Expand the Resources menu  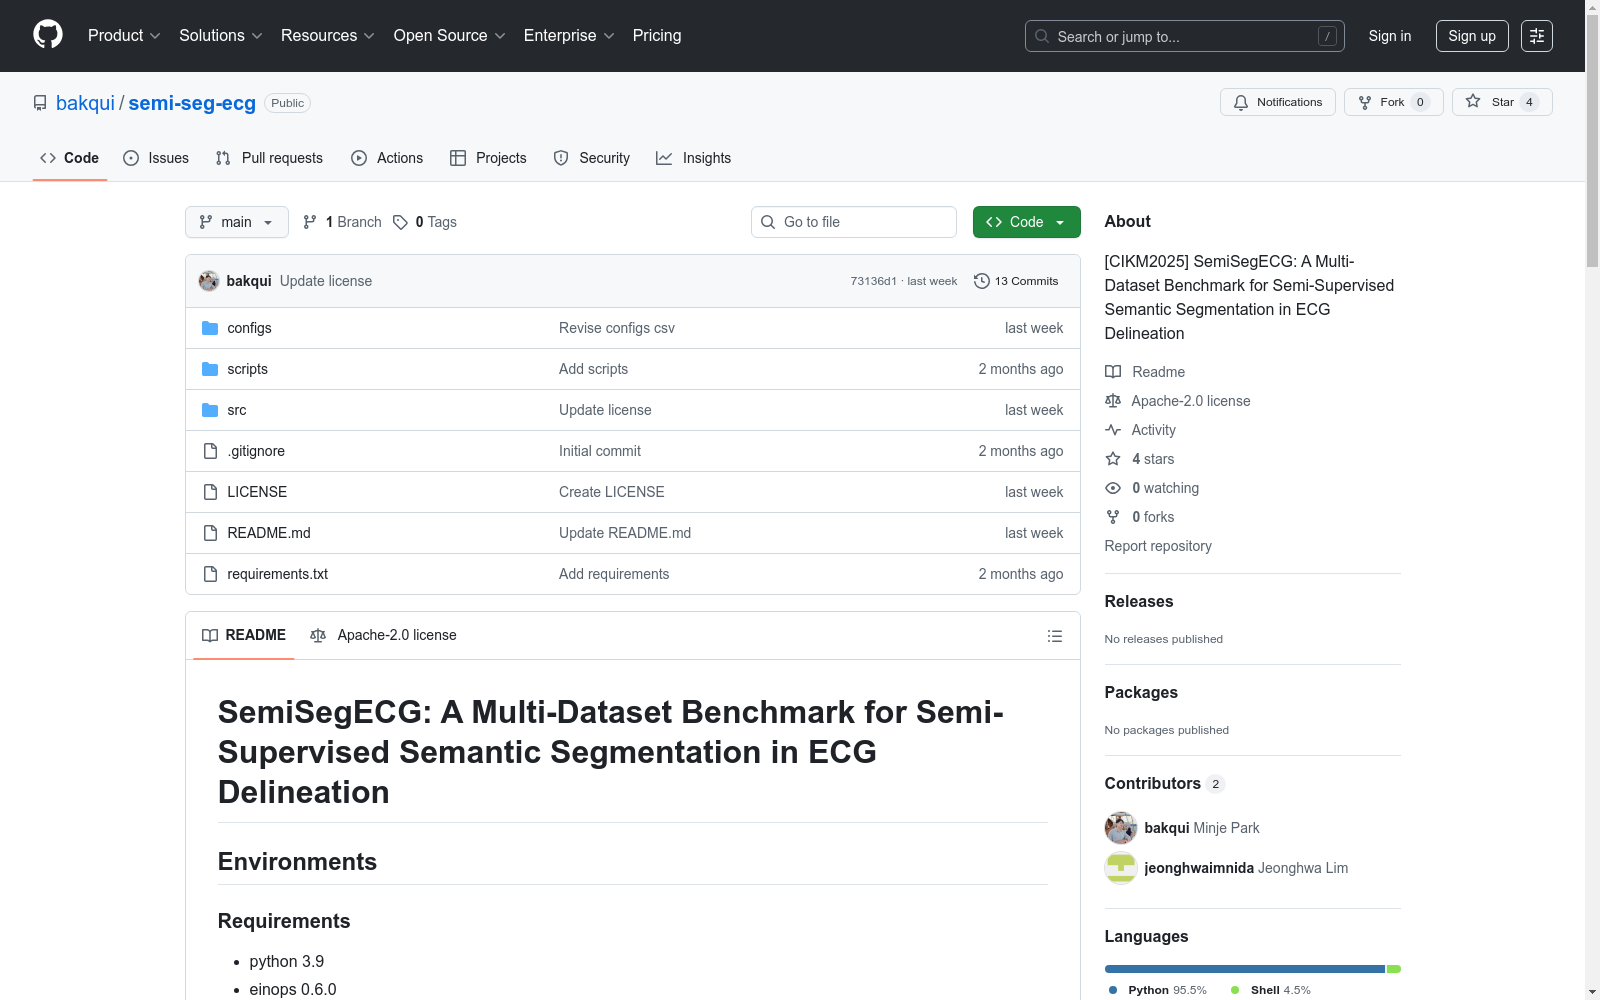328,36
